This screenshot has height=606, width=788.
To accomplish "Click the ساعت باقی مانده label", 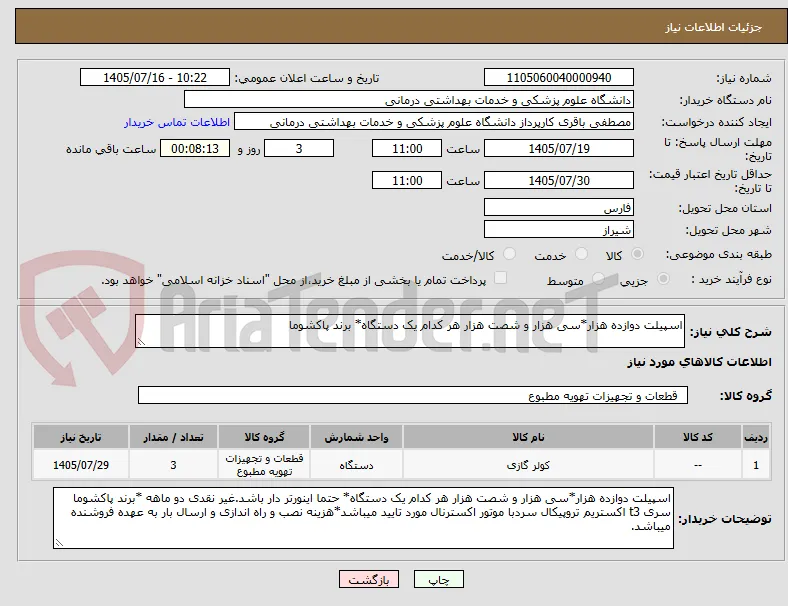I will 111,149.
